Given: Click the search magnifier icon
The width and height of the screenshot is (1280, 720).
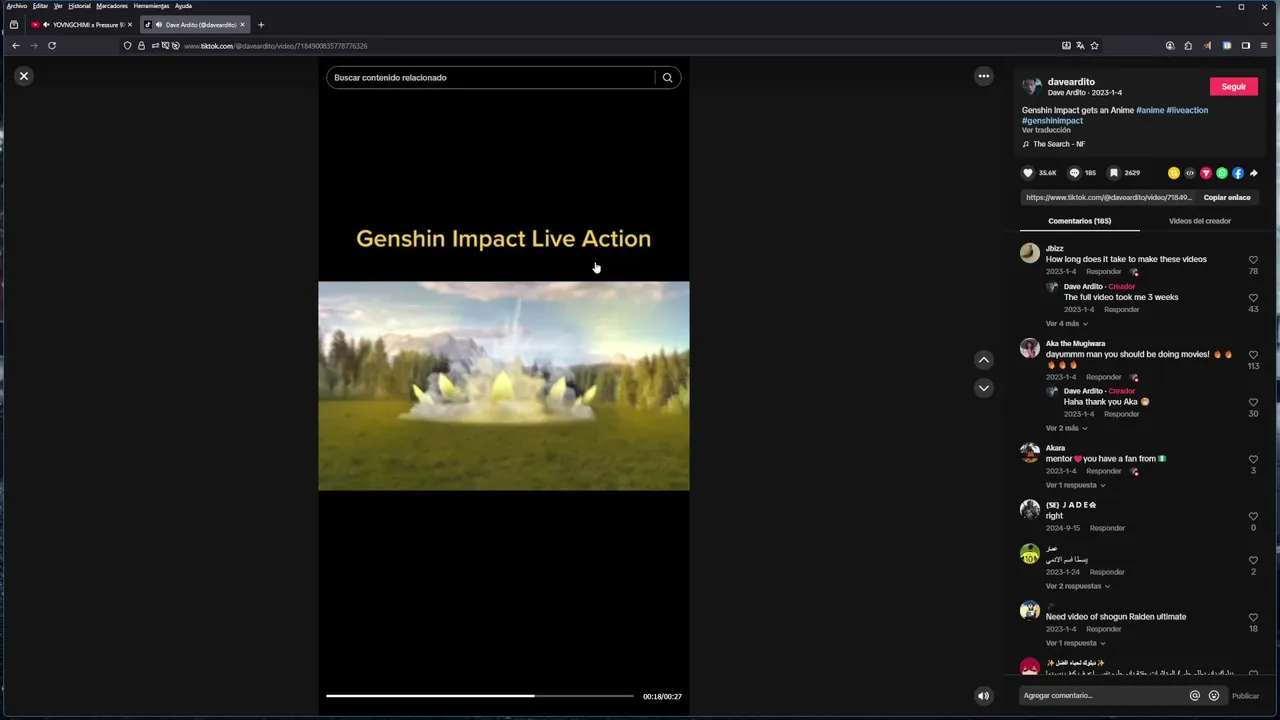Looking at the screenshot, I should [x=667, y=77].
